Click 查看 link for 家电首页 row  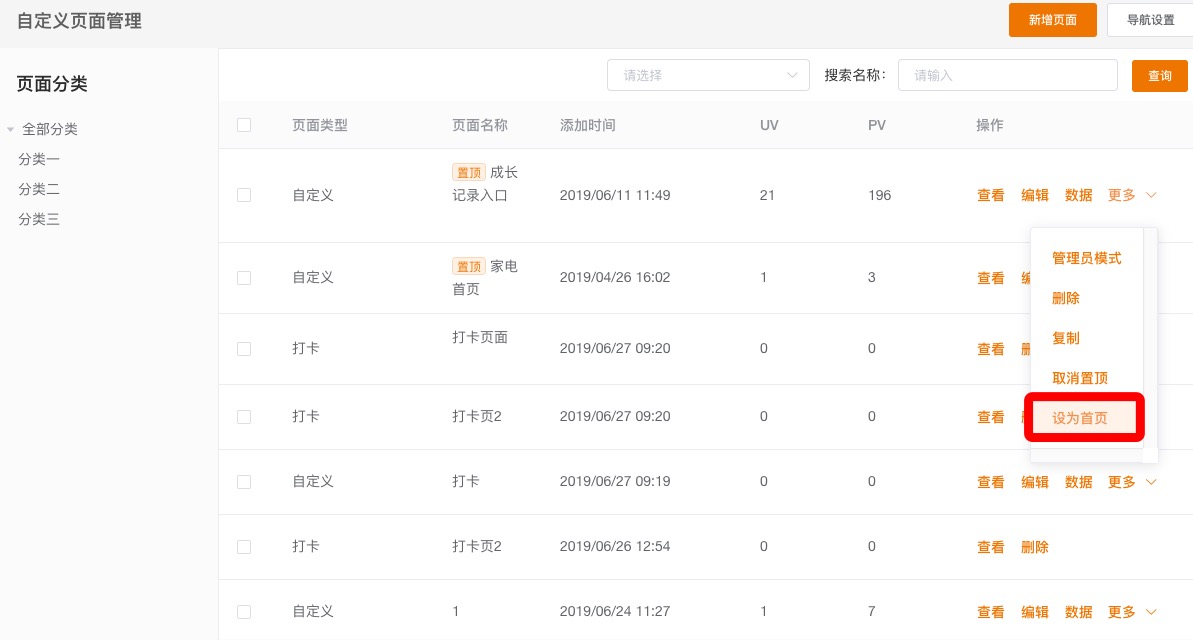[x=990, y=278]
